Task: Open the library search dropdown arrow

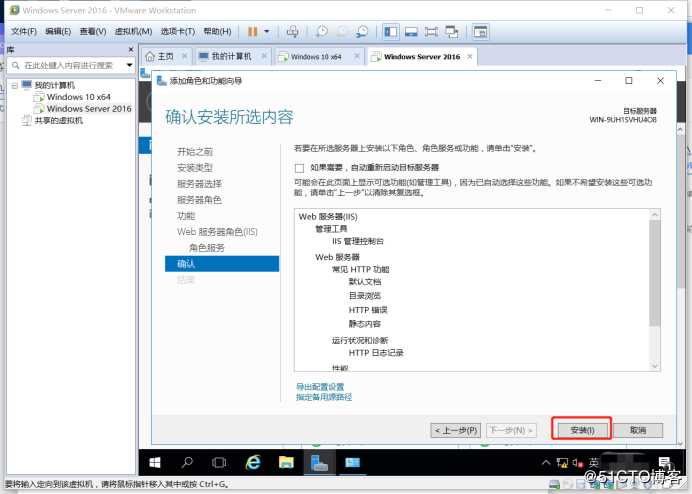Action: (x=129, y=65)
